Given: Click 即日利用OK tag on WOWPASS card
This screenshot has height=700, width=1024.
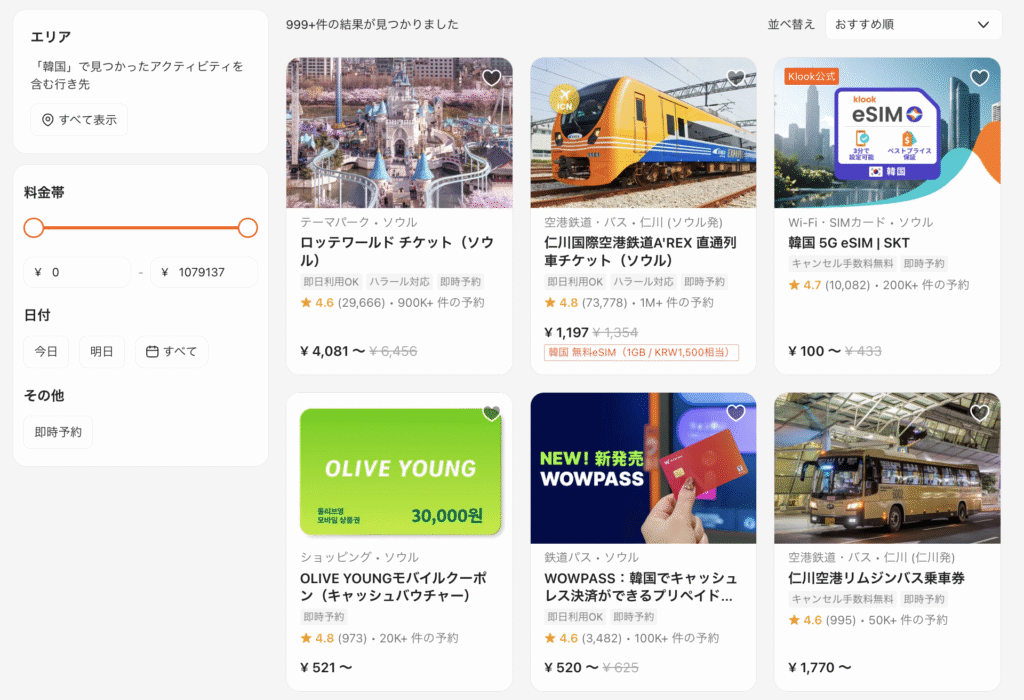Looking at the screenshot, I should (x=575, y=616).
